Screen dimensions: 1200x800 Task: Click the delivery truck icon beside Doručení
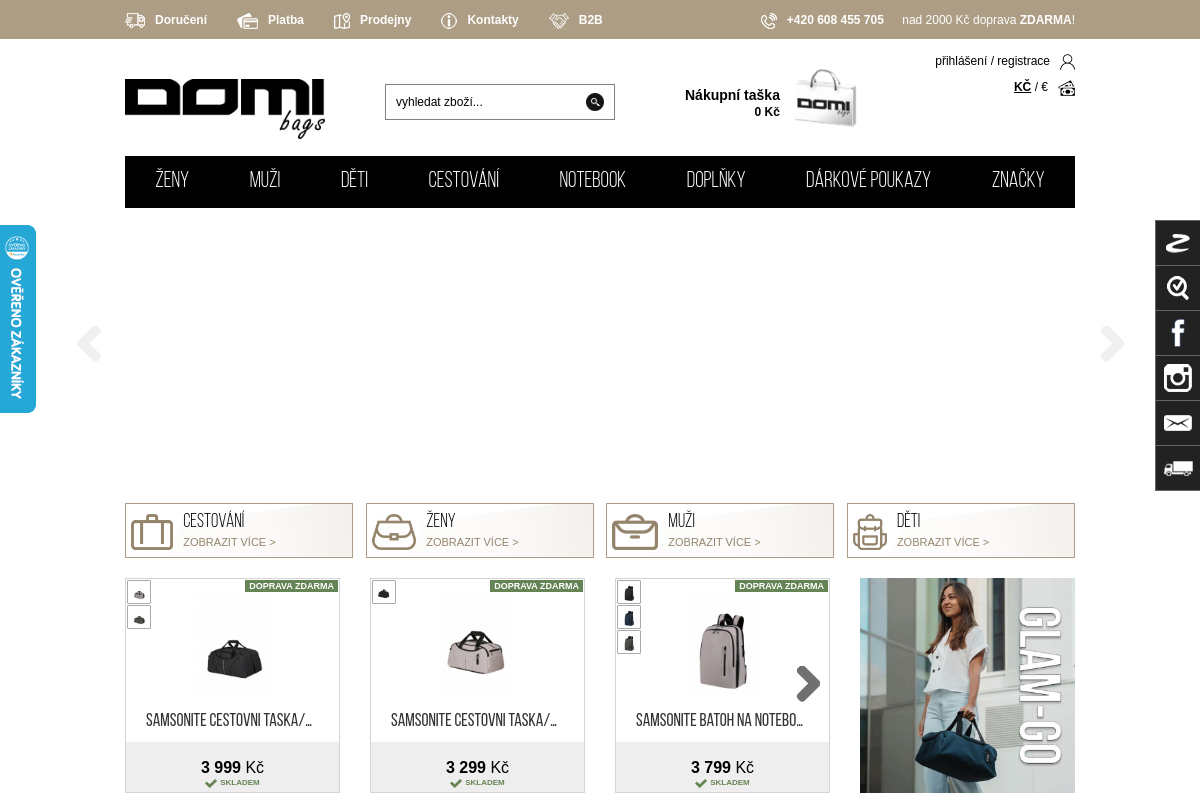pyautogui.click(x=135, y=20)
